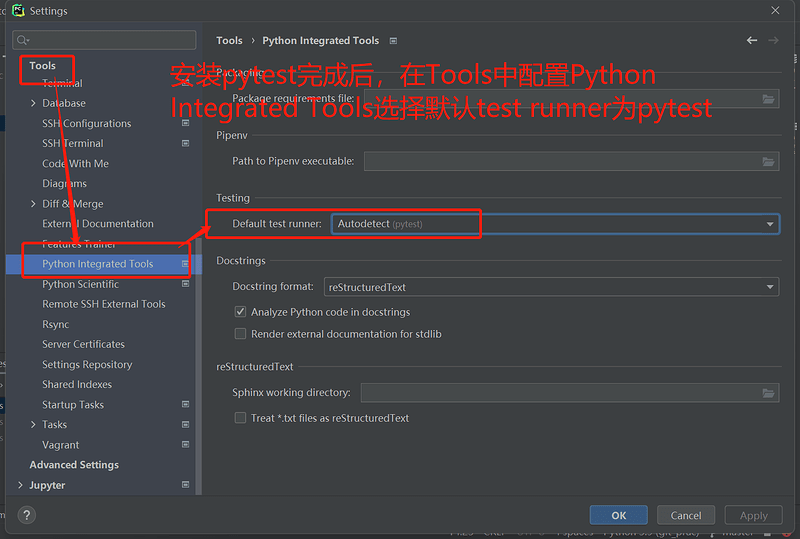Expand the Tasks tree node
Image resolution: width=800 pixels, height=539 pixels.
pyautogui.click(x=33, y=425)
